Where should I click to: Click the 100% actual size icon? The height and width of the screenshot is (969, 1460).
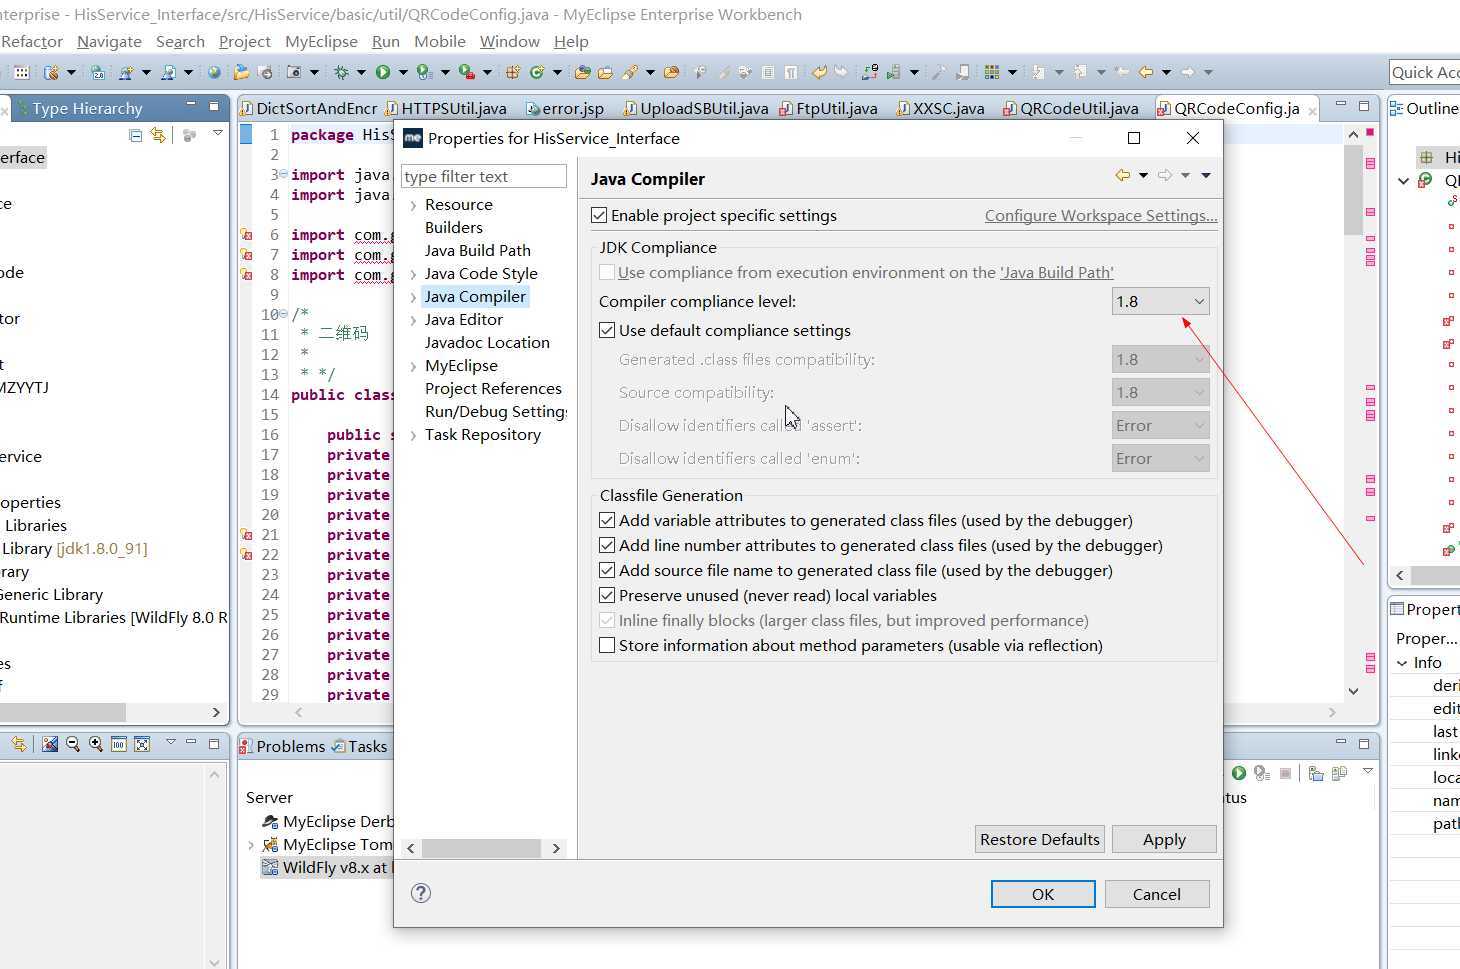point(118,744)
